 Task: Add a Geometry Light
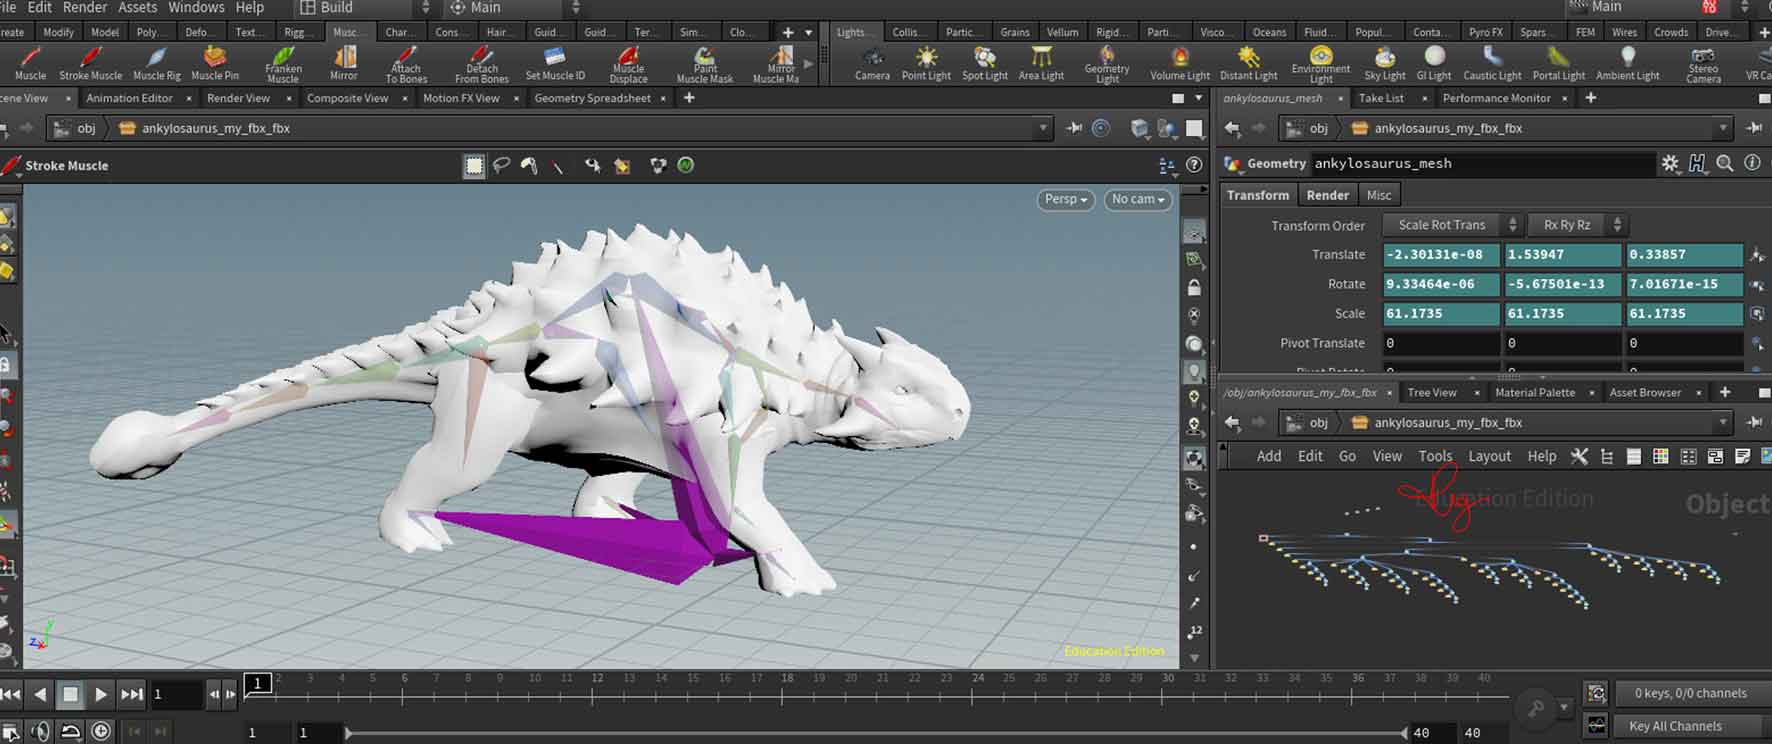(x=1107, y=64)
